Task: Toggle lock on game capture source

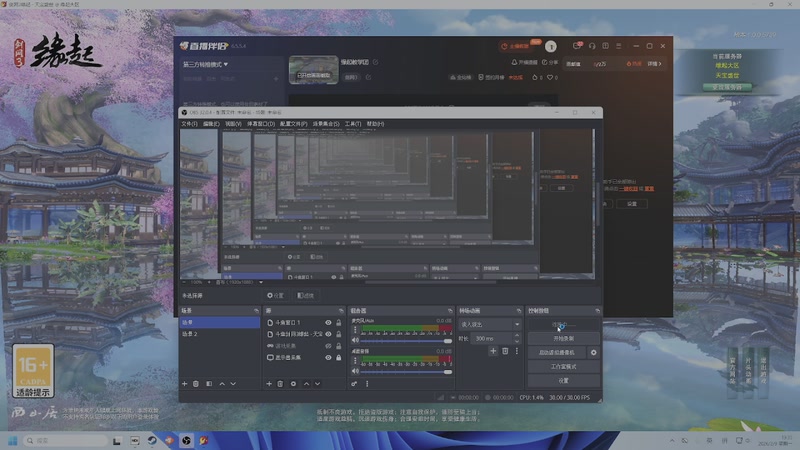Action: pyautogui.click(x=338, y=346)
